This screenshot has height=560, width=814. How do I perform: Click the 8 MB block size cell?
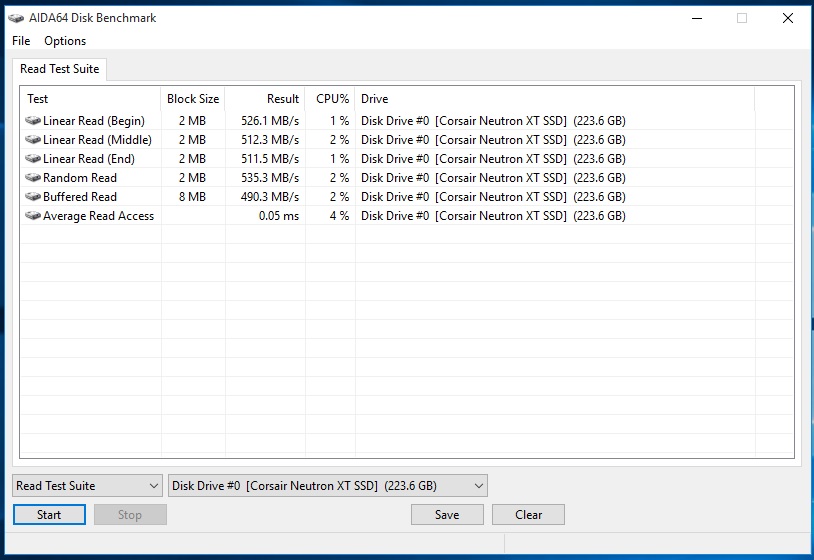193,197
